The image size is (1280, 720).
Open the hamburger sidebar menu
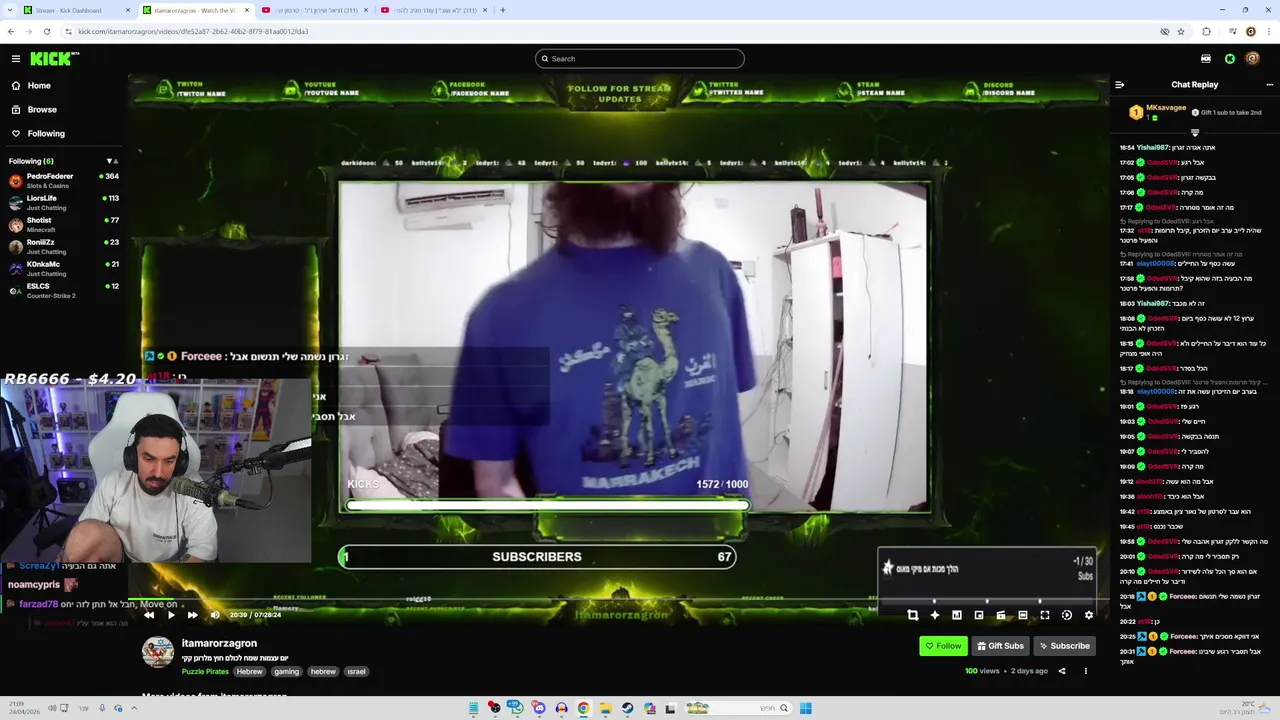tap(16, 59)
